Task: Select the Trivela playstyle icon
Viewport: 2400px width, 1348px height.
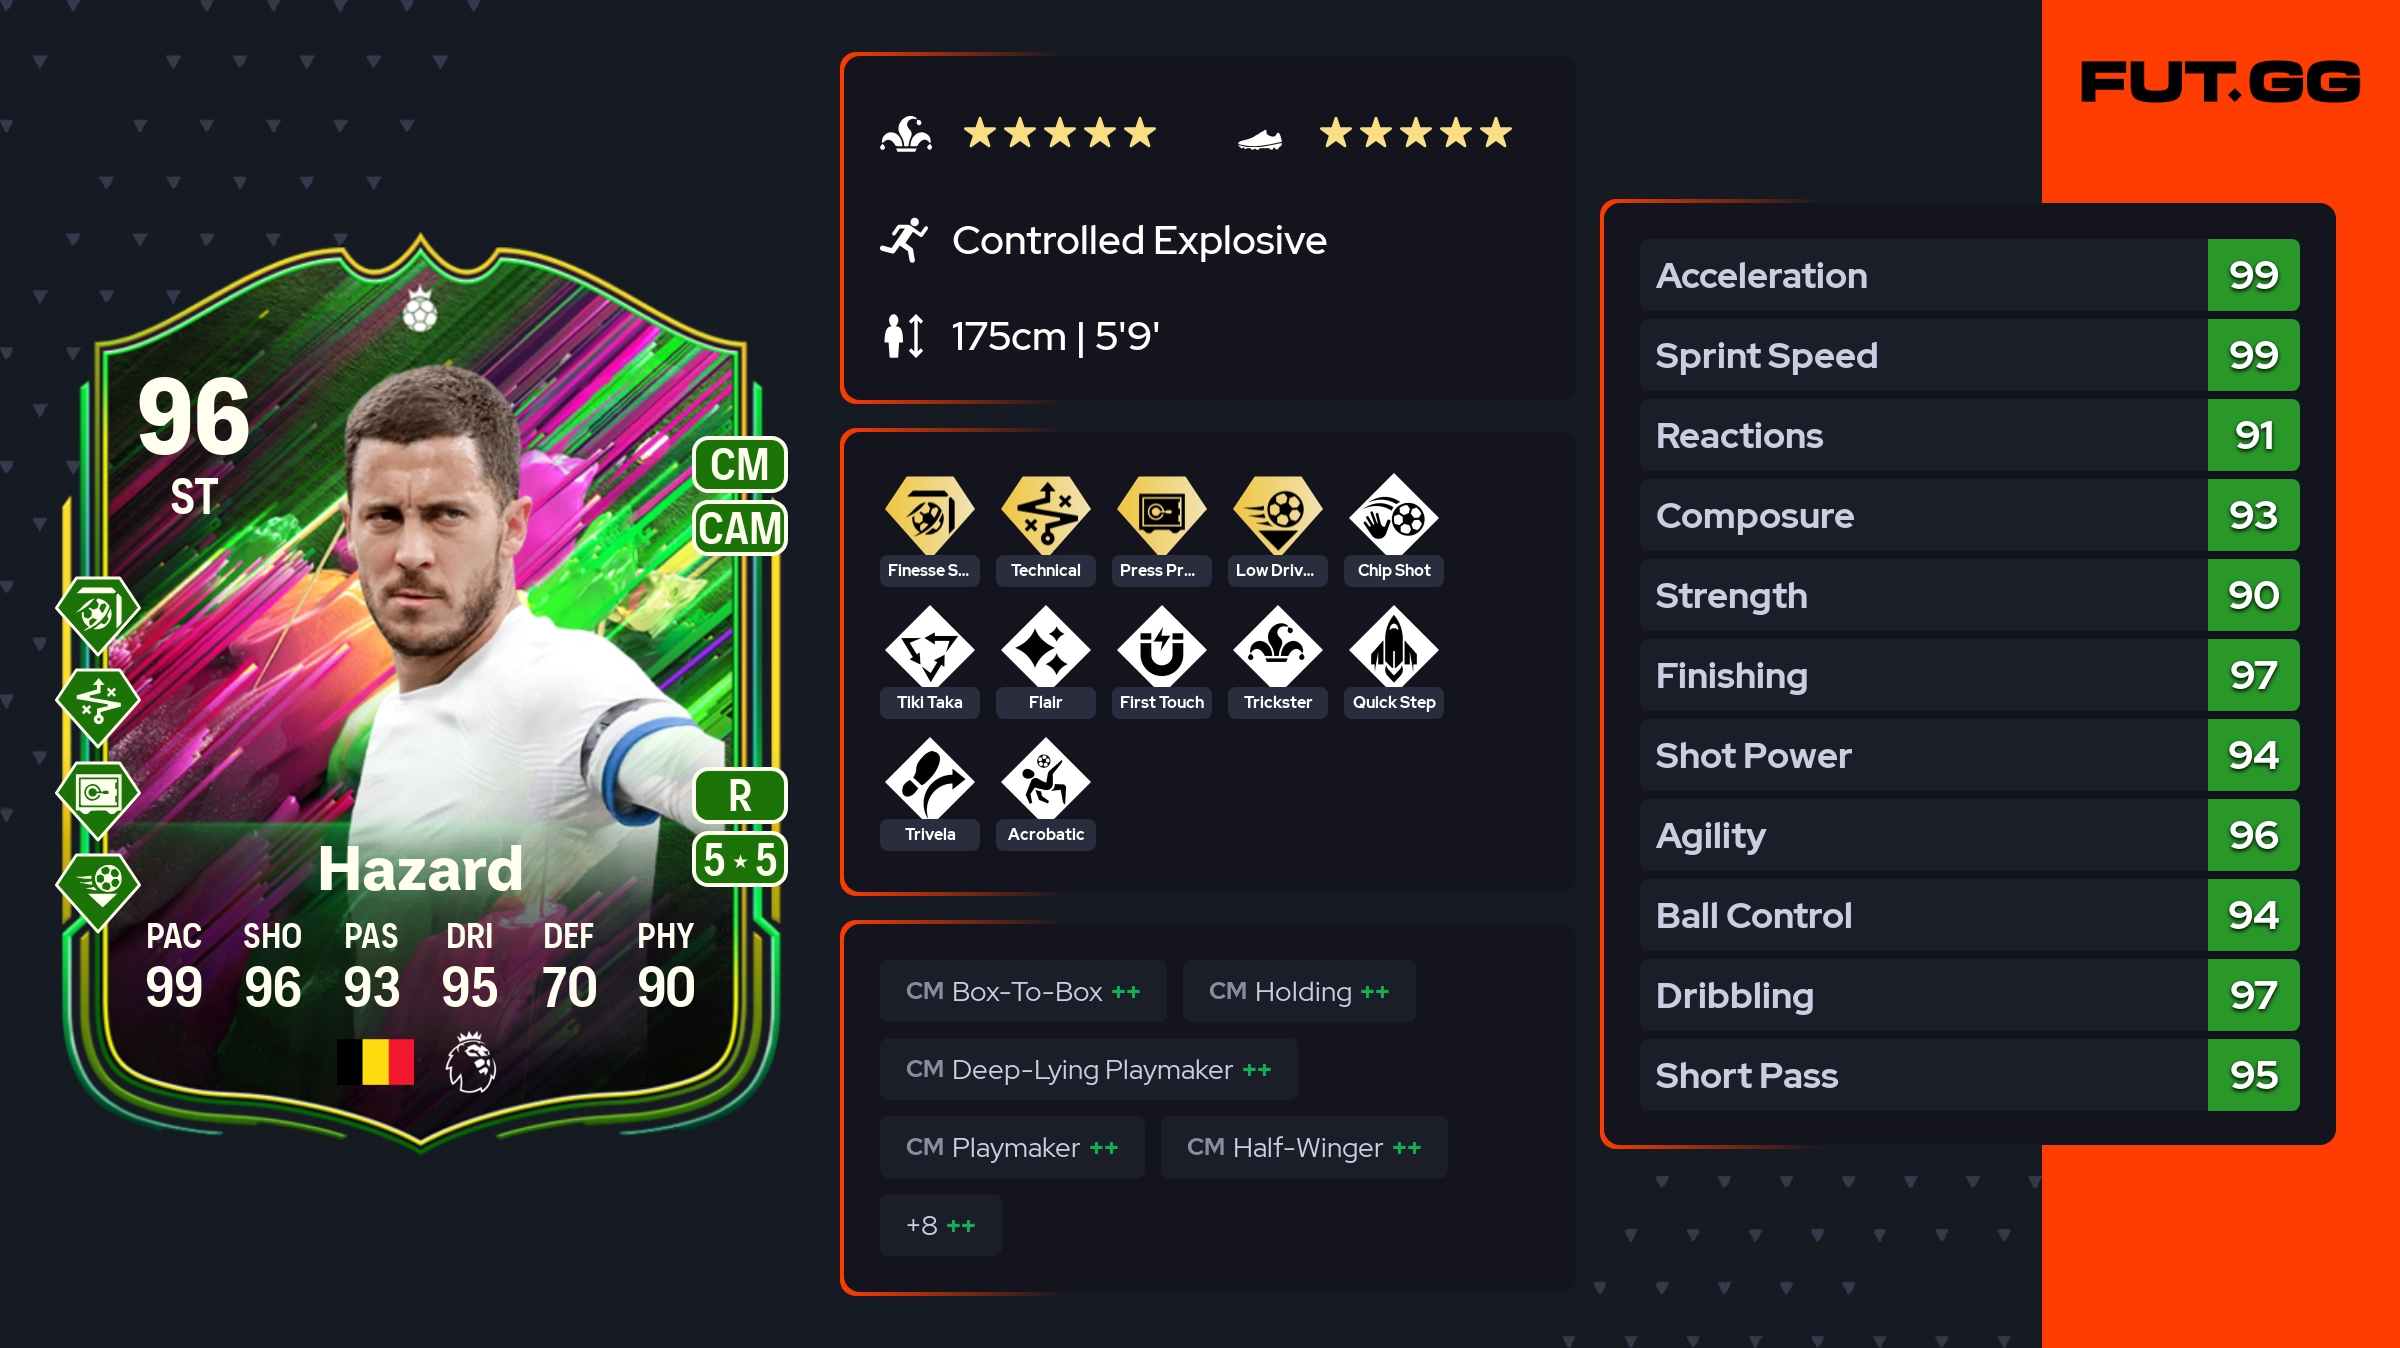Action: point(929,779)
